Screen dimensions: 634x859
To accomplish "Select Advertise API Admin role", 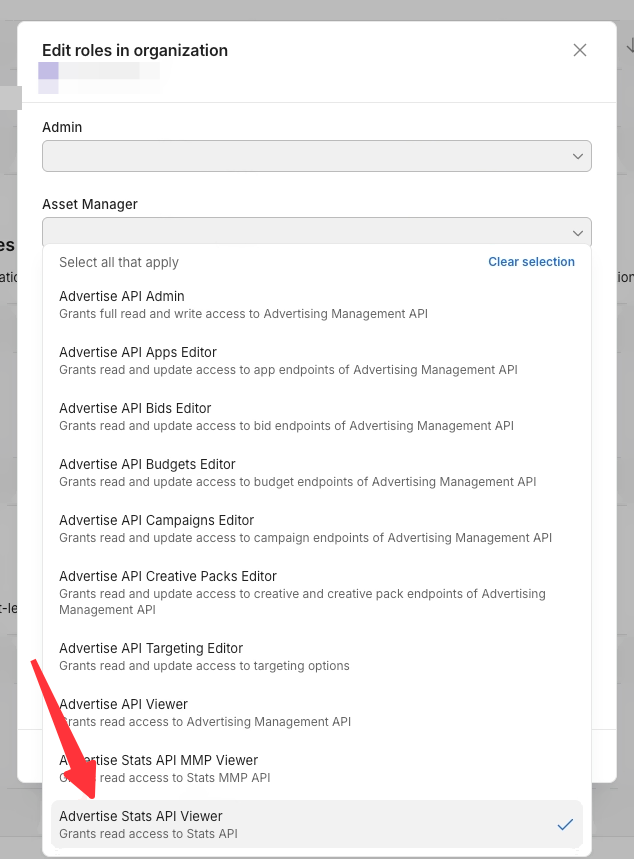I will click(x=317, y=305).
